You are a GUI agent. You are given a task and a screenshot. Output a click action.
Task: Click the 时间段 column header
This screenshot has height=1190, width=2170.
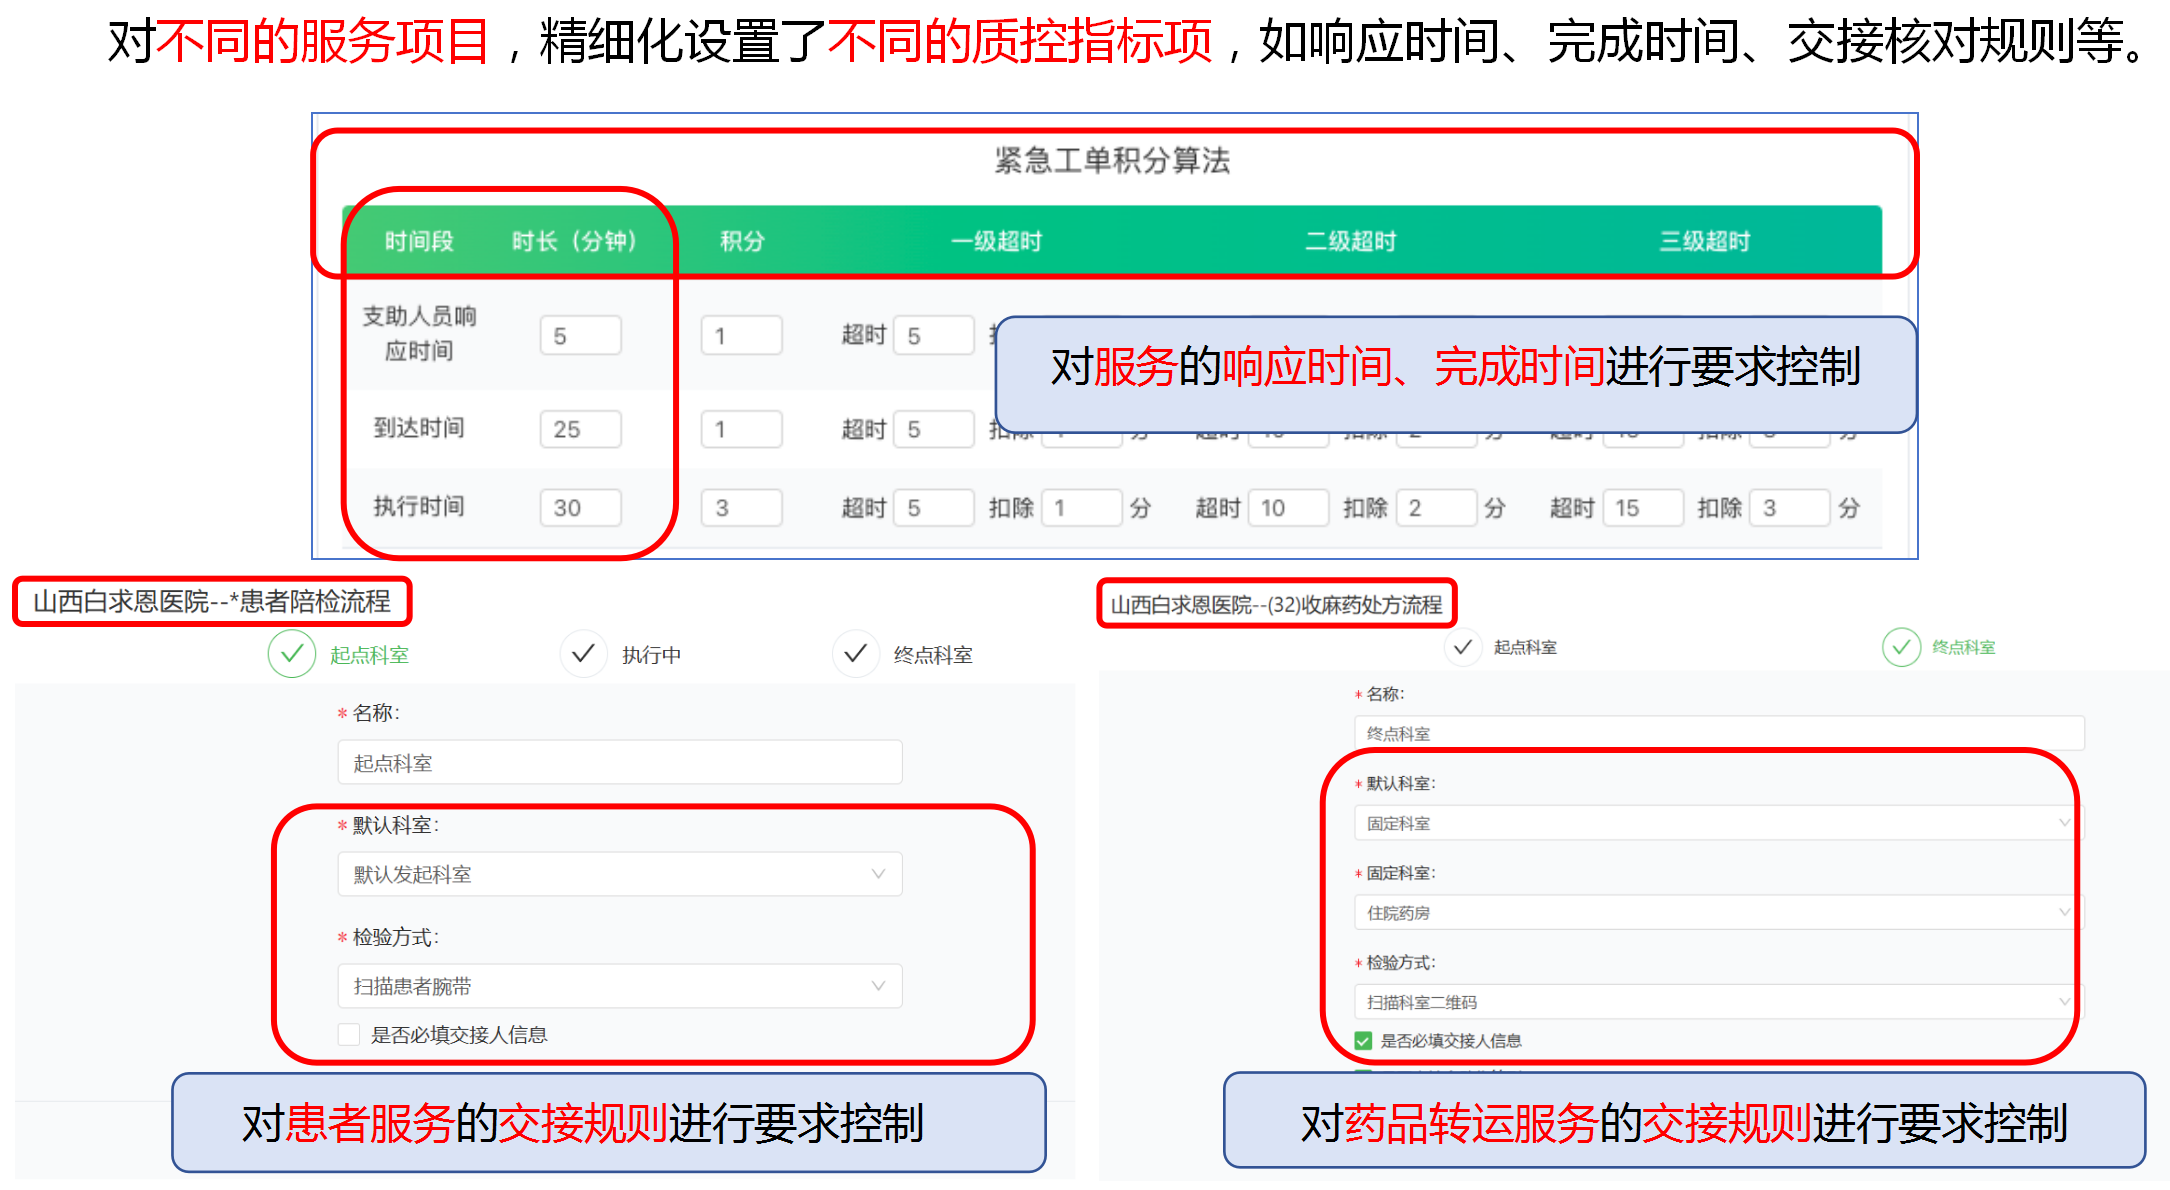click(419, 241)
